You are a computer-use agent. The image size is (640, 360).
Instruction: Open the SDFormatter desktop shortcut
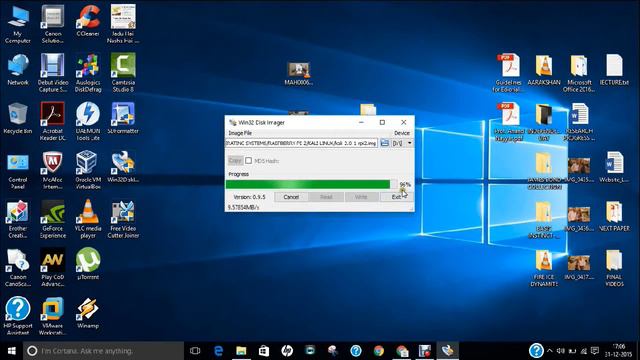click(123, 118)
